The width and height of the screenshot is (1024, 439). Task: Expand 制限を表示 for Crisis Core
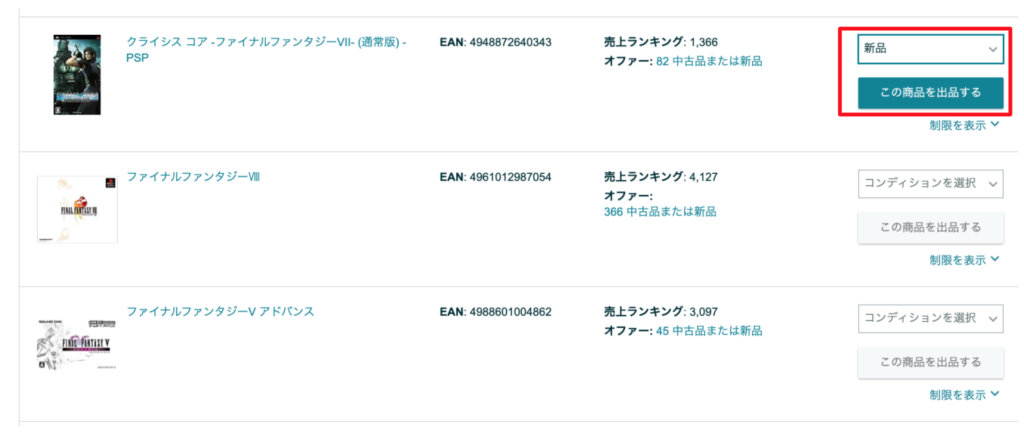coord(964,125)
